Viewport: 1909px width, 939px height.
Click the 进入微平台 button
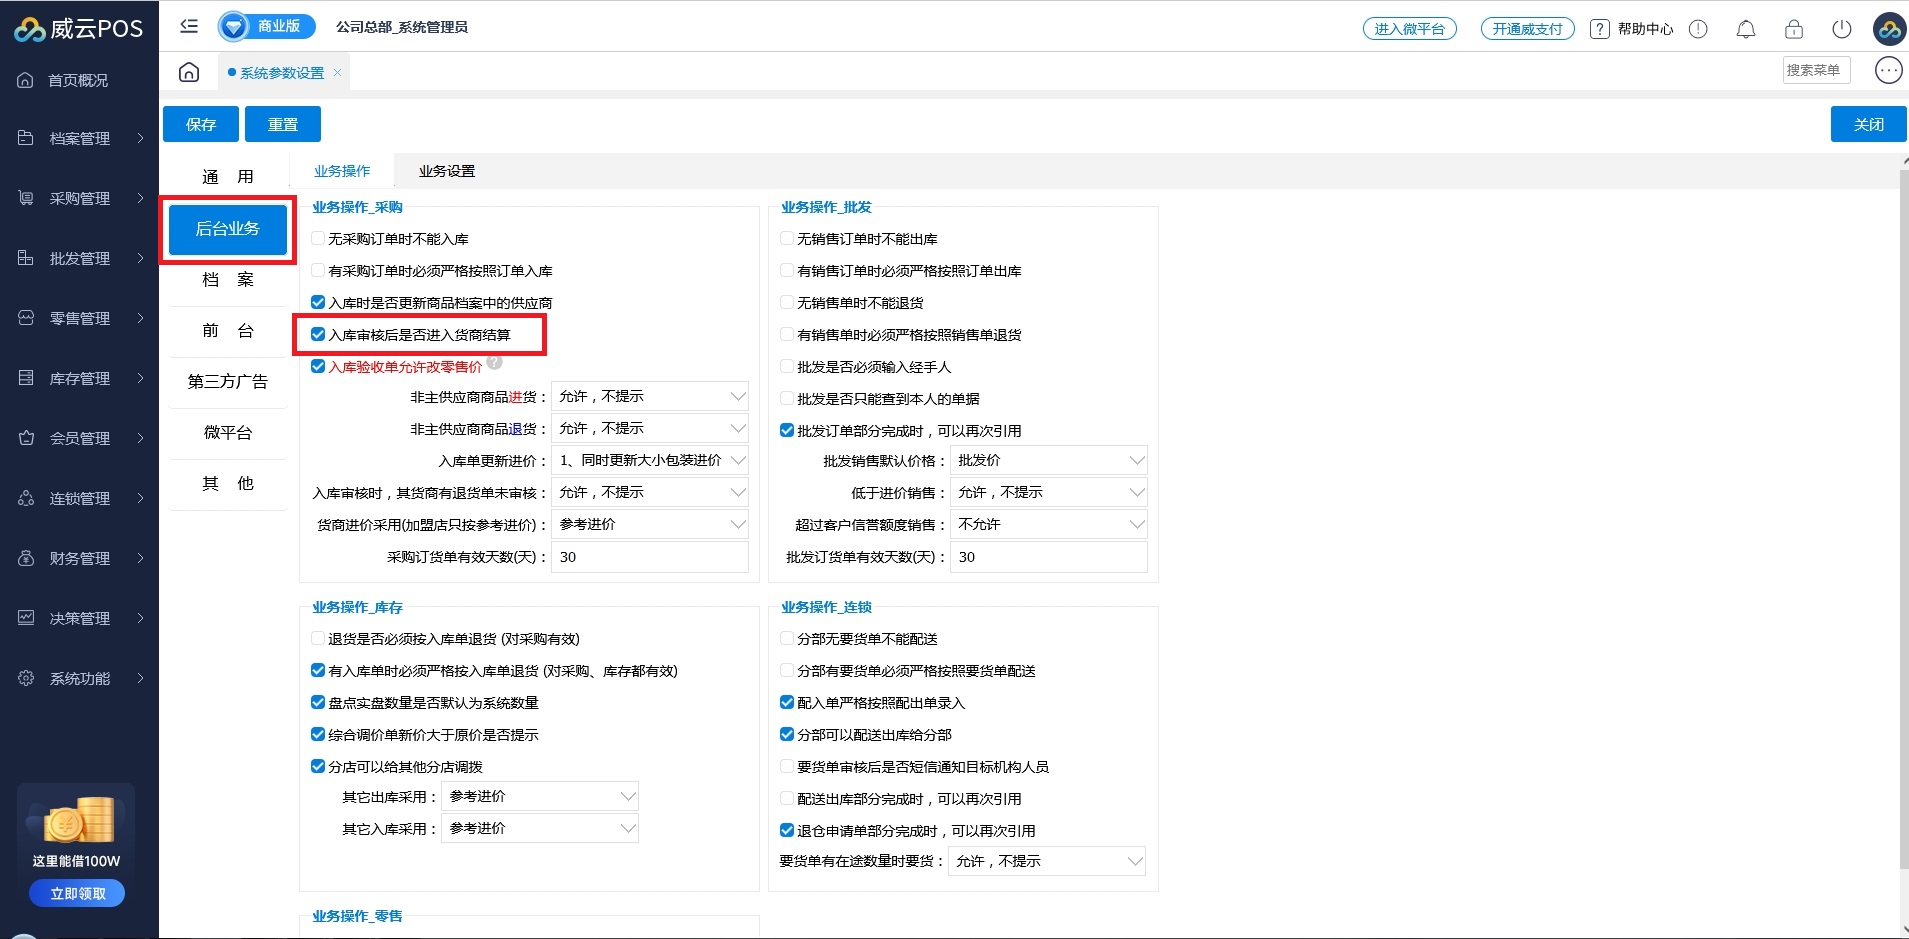pos(1409,29)
